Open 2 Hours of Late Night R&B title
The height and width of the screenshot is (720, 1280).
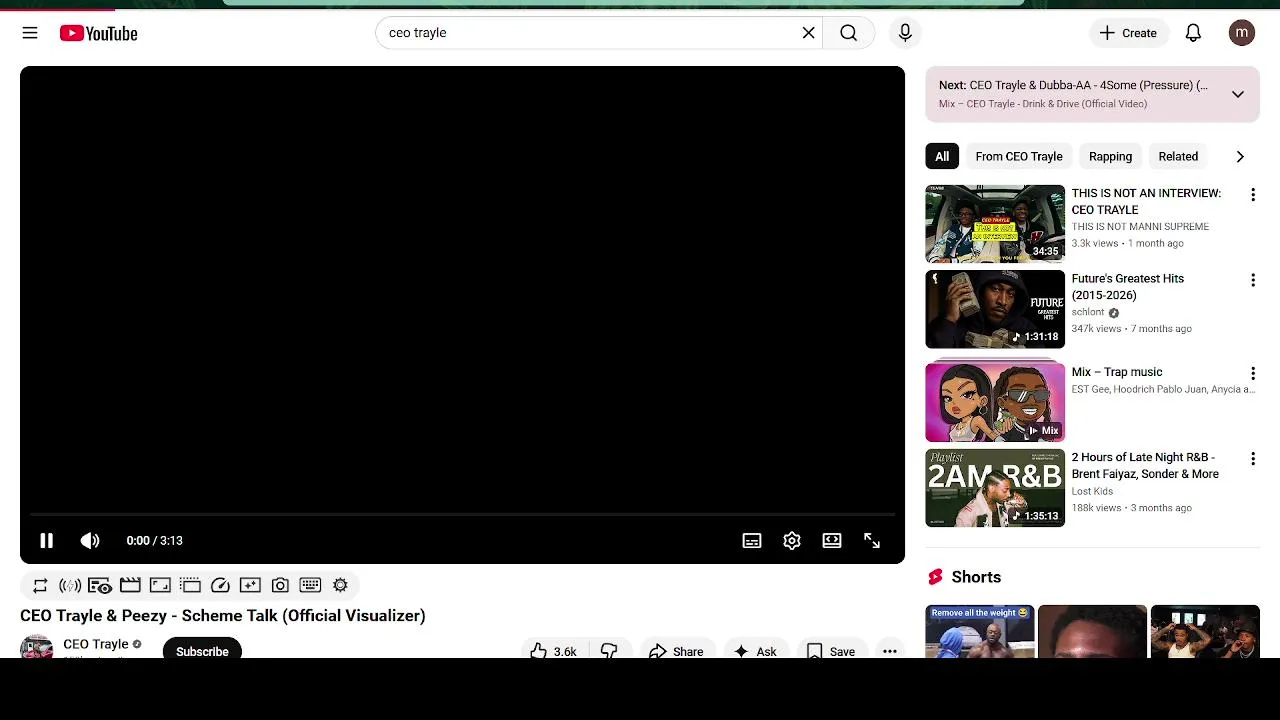(x=1145, y=466)
